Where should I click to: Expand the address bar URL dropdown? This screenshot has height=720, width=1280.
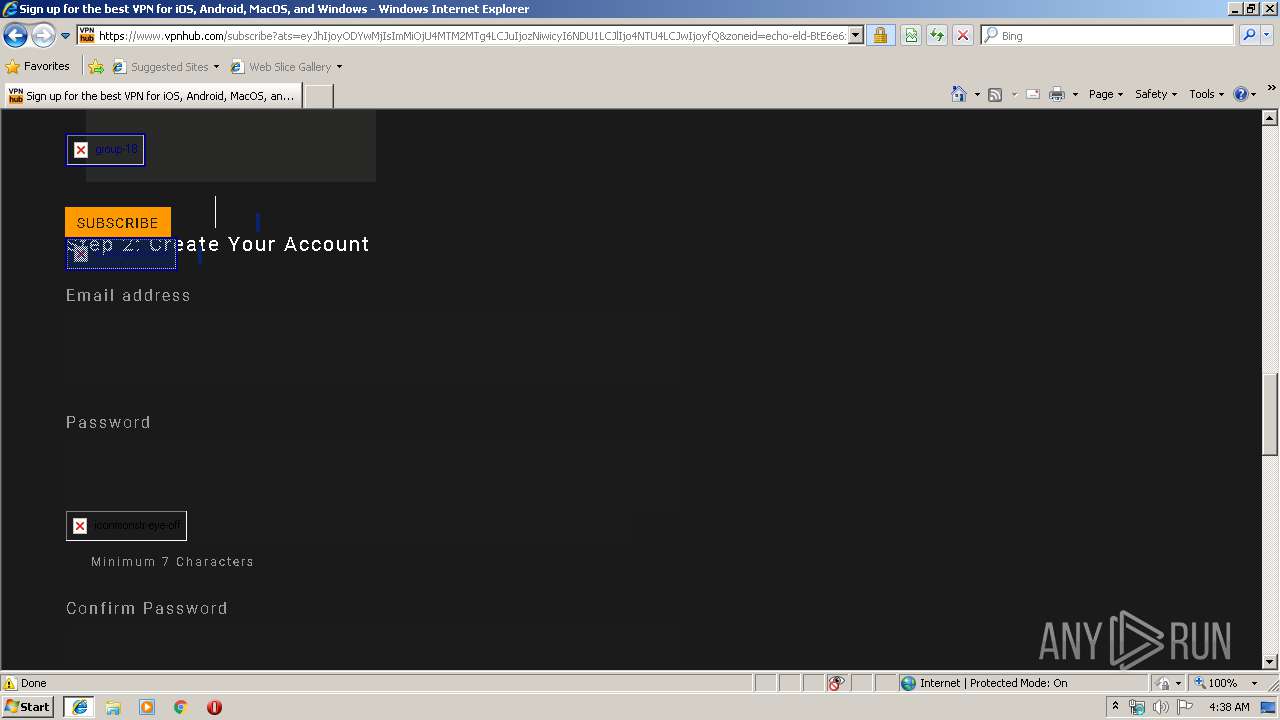point(856,35)
